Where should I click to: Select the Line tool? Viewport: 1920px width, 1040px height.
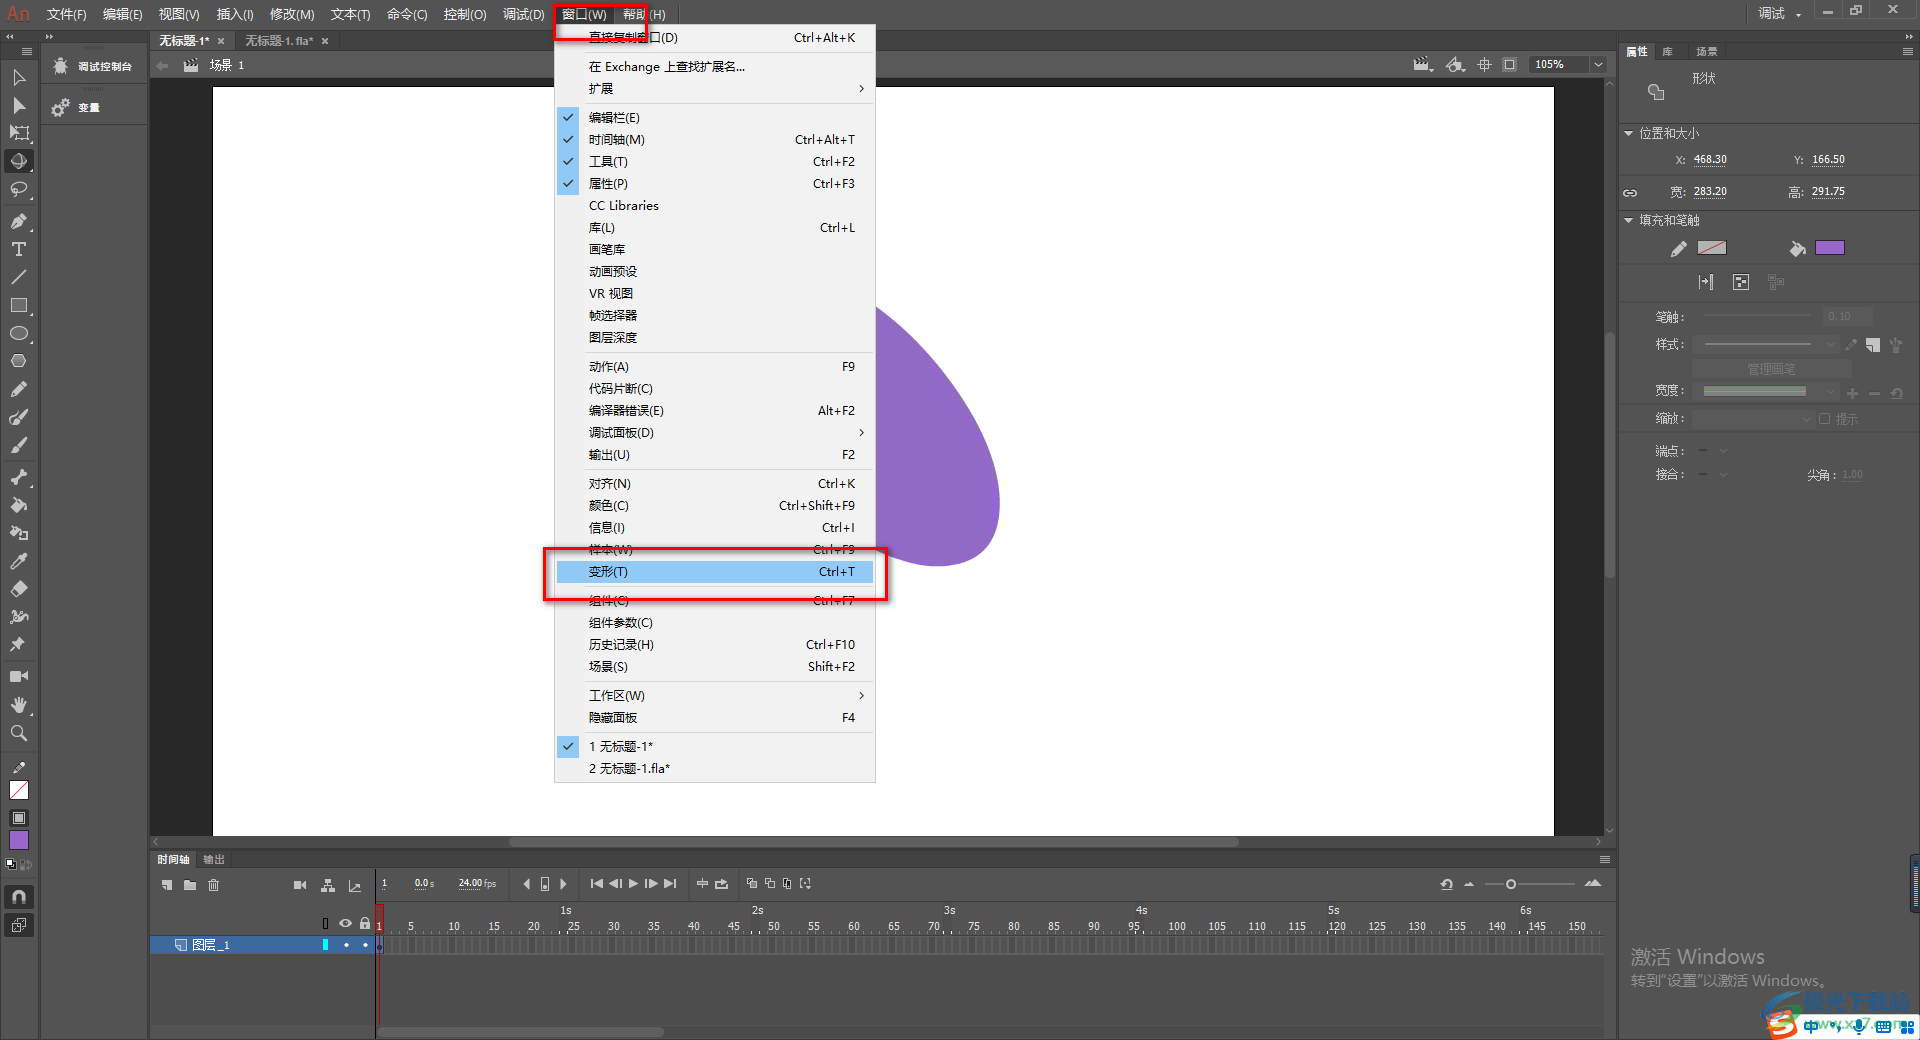pos(19,277)
